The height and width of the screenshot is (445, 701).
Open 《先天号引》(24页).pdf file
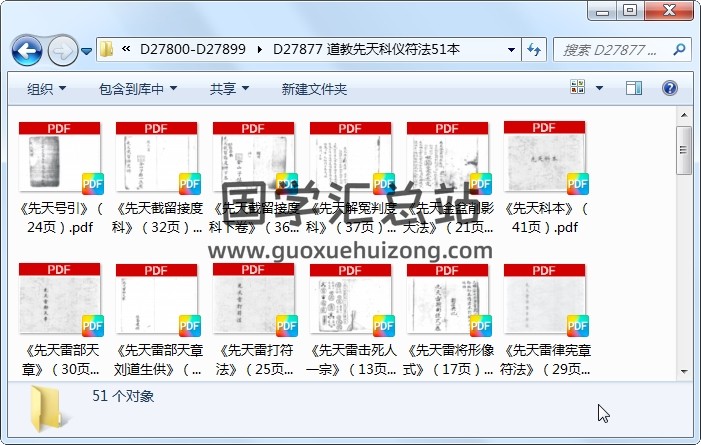coord(60,160)
